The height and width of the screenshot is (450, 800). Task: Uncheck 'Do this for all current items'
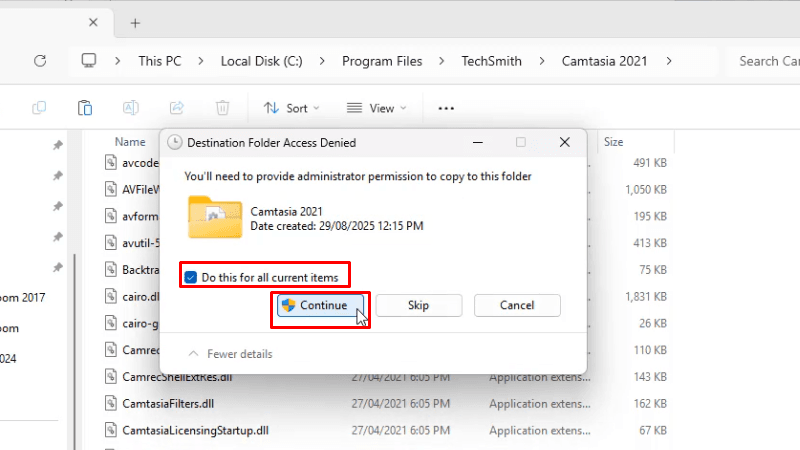(x=189, y=277)
